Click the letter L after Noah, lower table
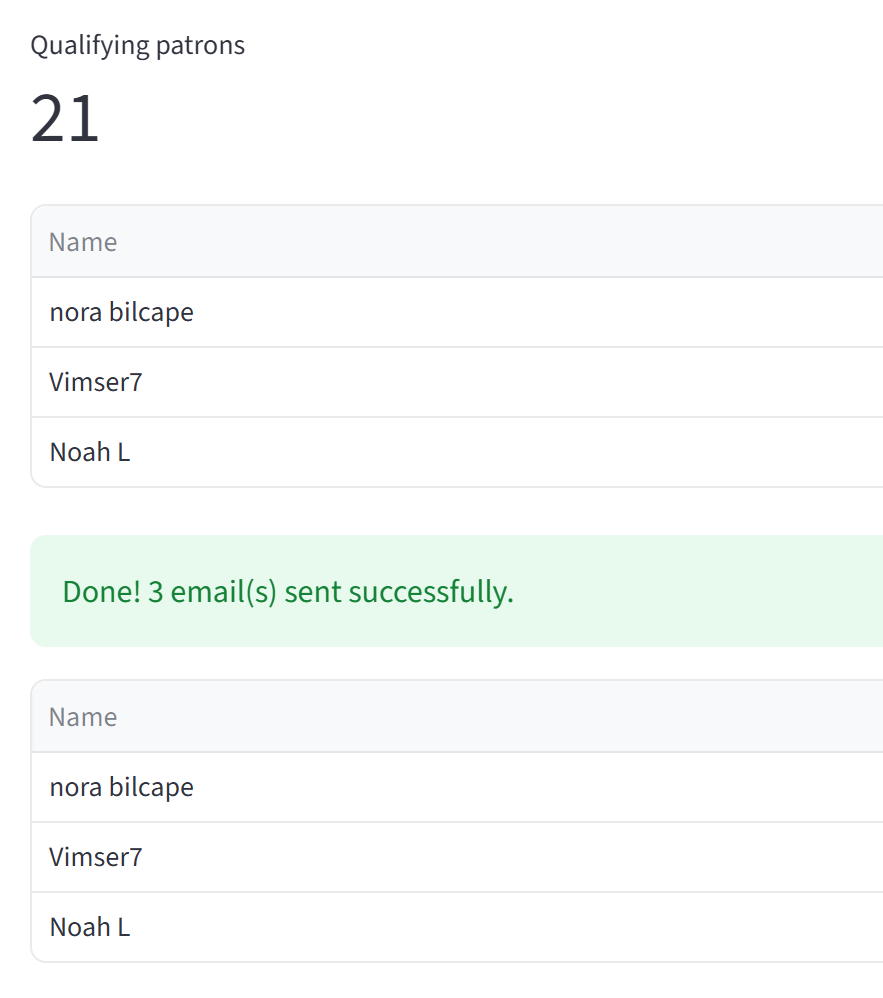 (x=124, y=927)
